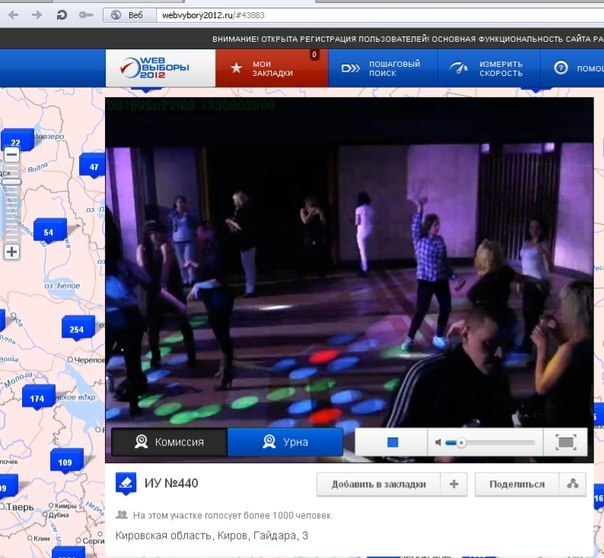Click Поделиться share button
Viewport: 604px width, 558px height.
(517, 484)
